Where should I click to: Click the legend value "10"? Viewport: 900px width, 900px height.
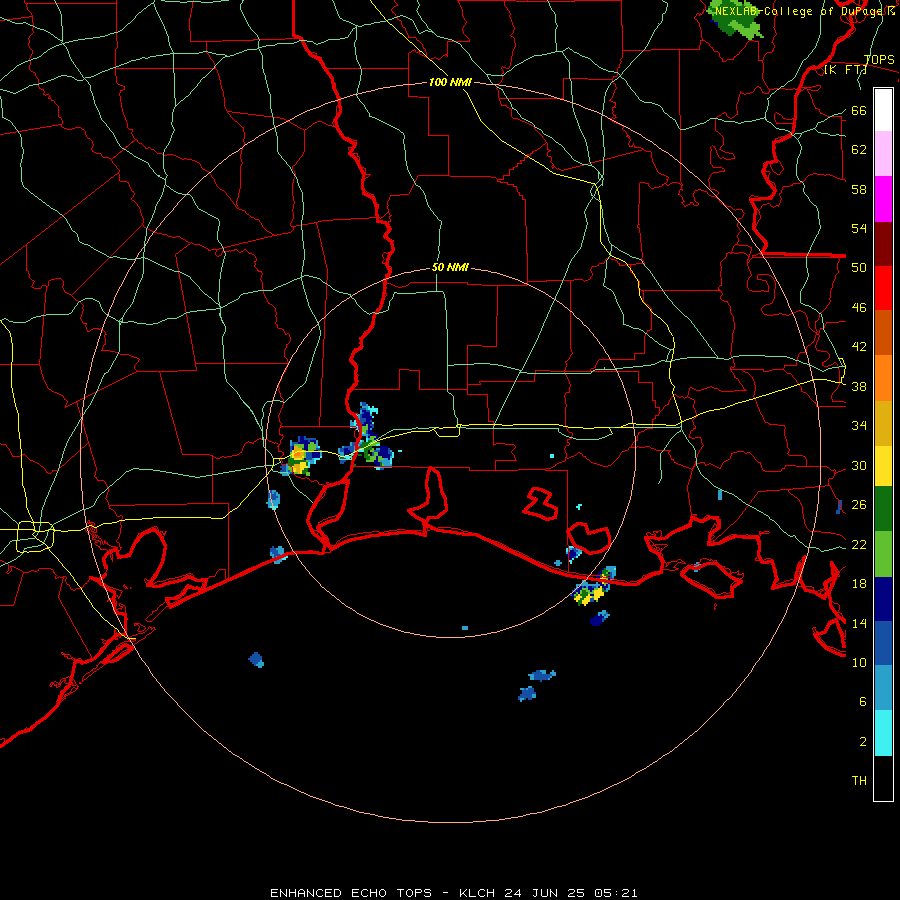[x=859, y=662]
